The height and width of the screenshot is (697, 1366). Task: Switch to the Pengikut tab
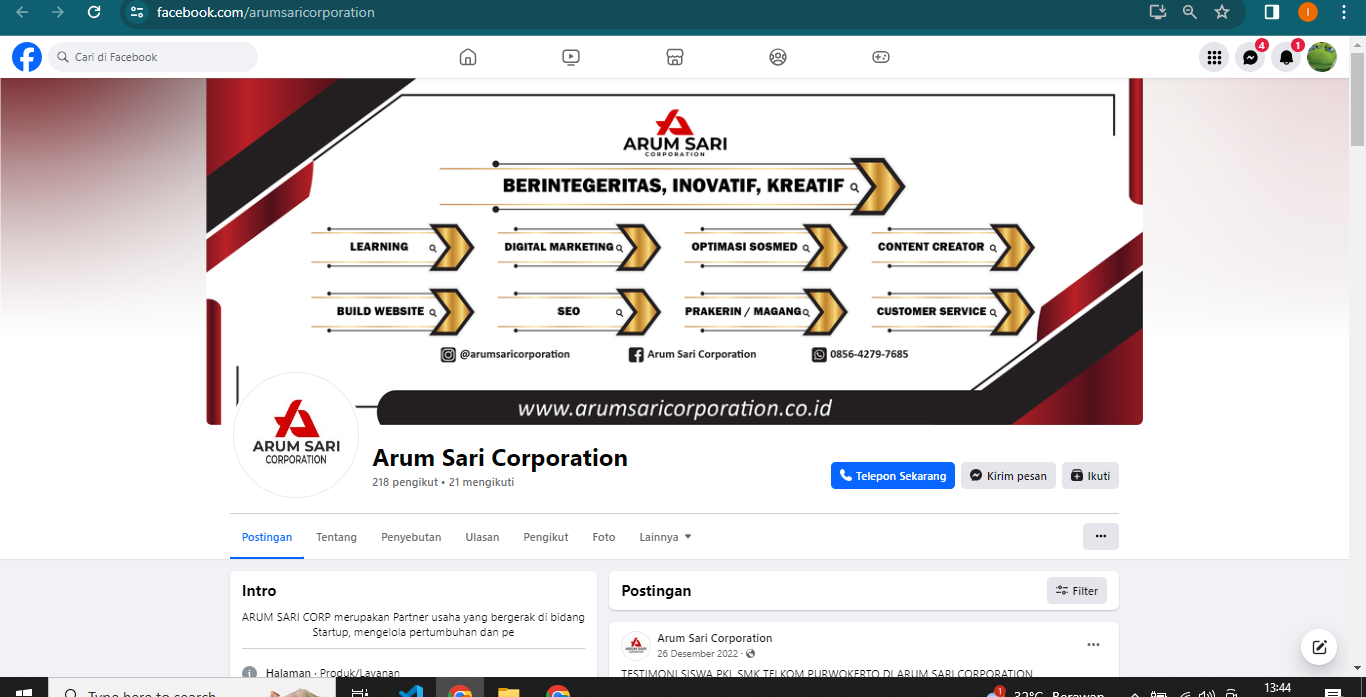(x=546, y=537)
